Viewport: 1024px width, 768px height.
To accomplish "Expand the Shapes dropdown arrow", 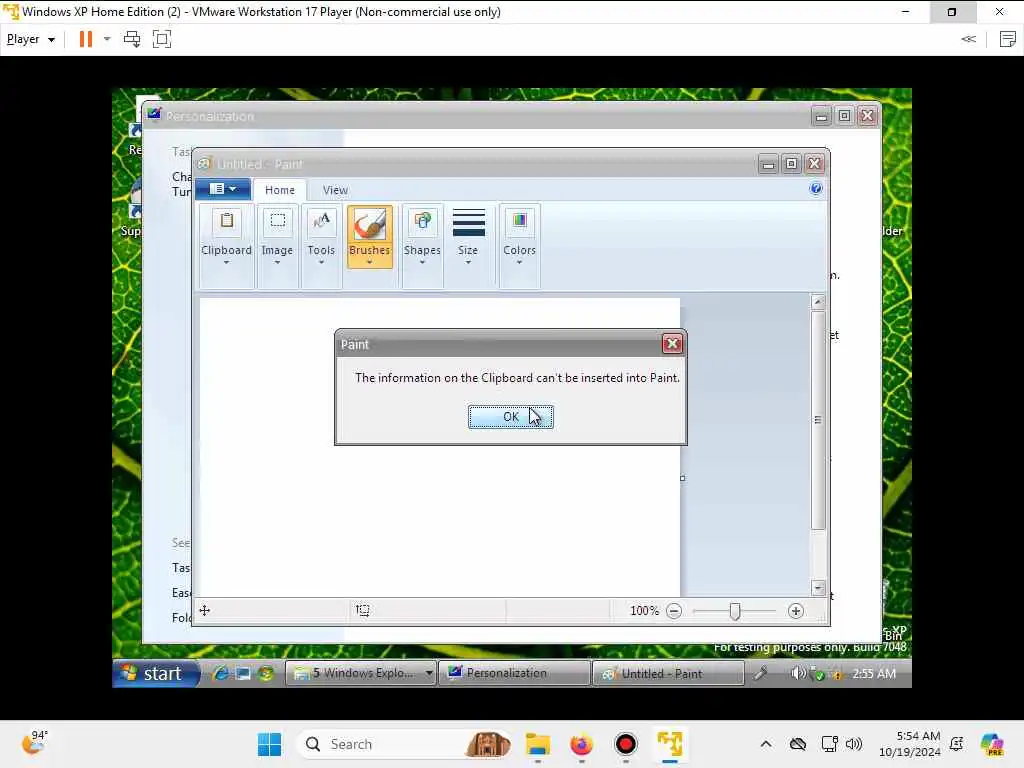I will pyautogui.click(x=423, y=263).
